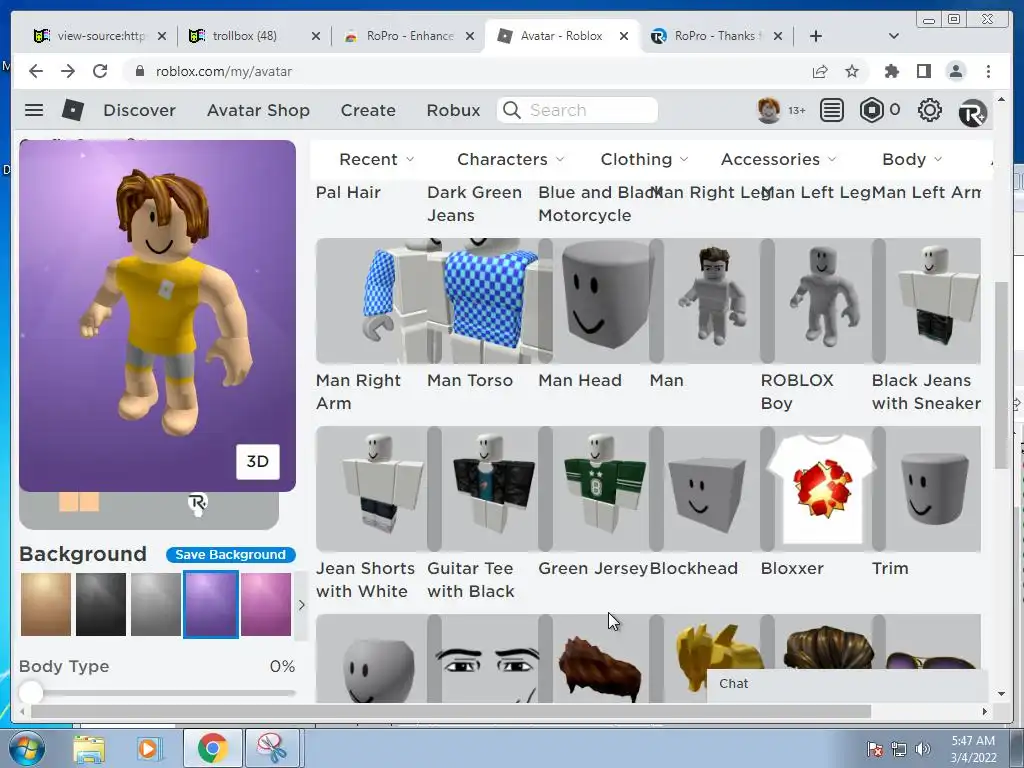Viewport: 1024px width, 768px height.
Task: Open the Chrome extensions puzzle icon
Action: pyautogui.click(x=891, y=71)
